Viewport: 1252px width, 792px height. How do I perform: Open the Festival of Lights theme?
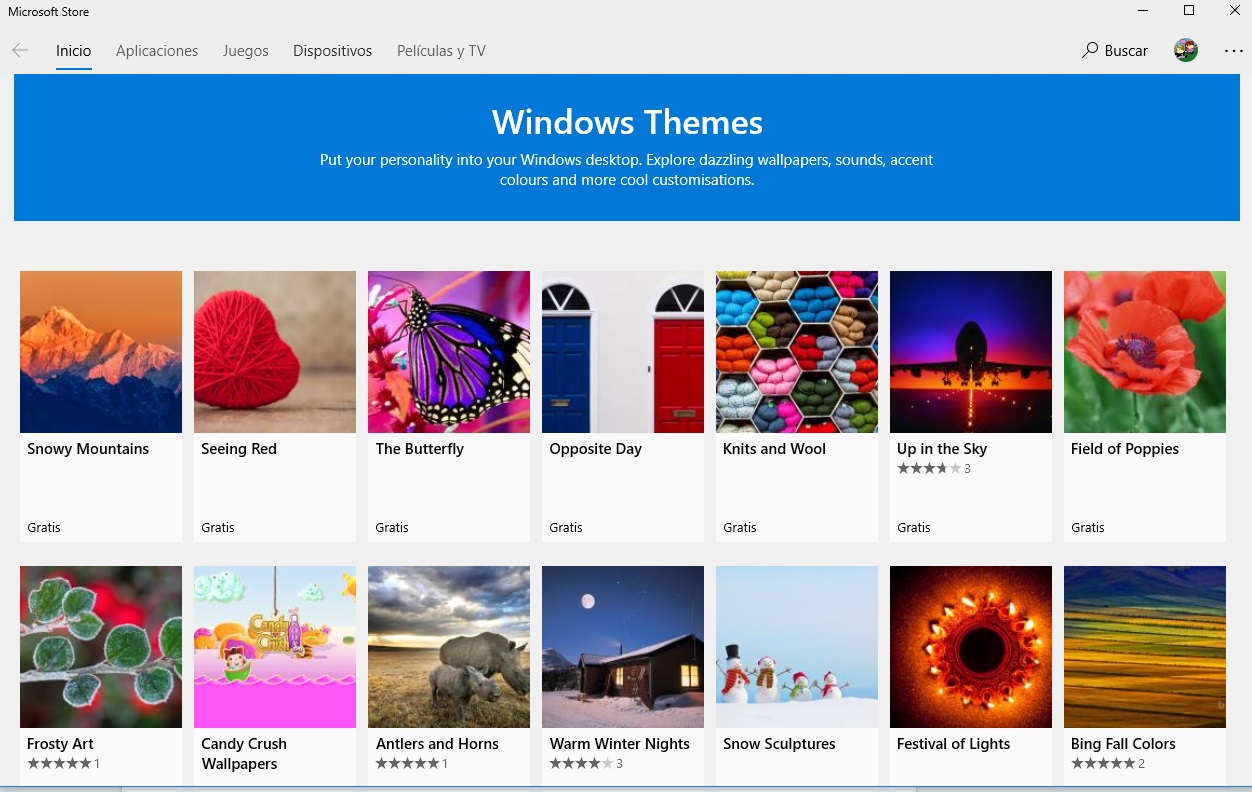pos(970,646)
